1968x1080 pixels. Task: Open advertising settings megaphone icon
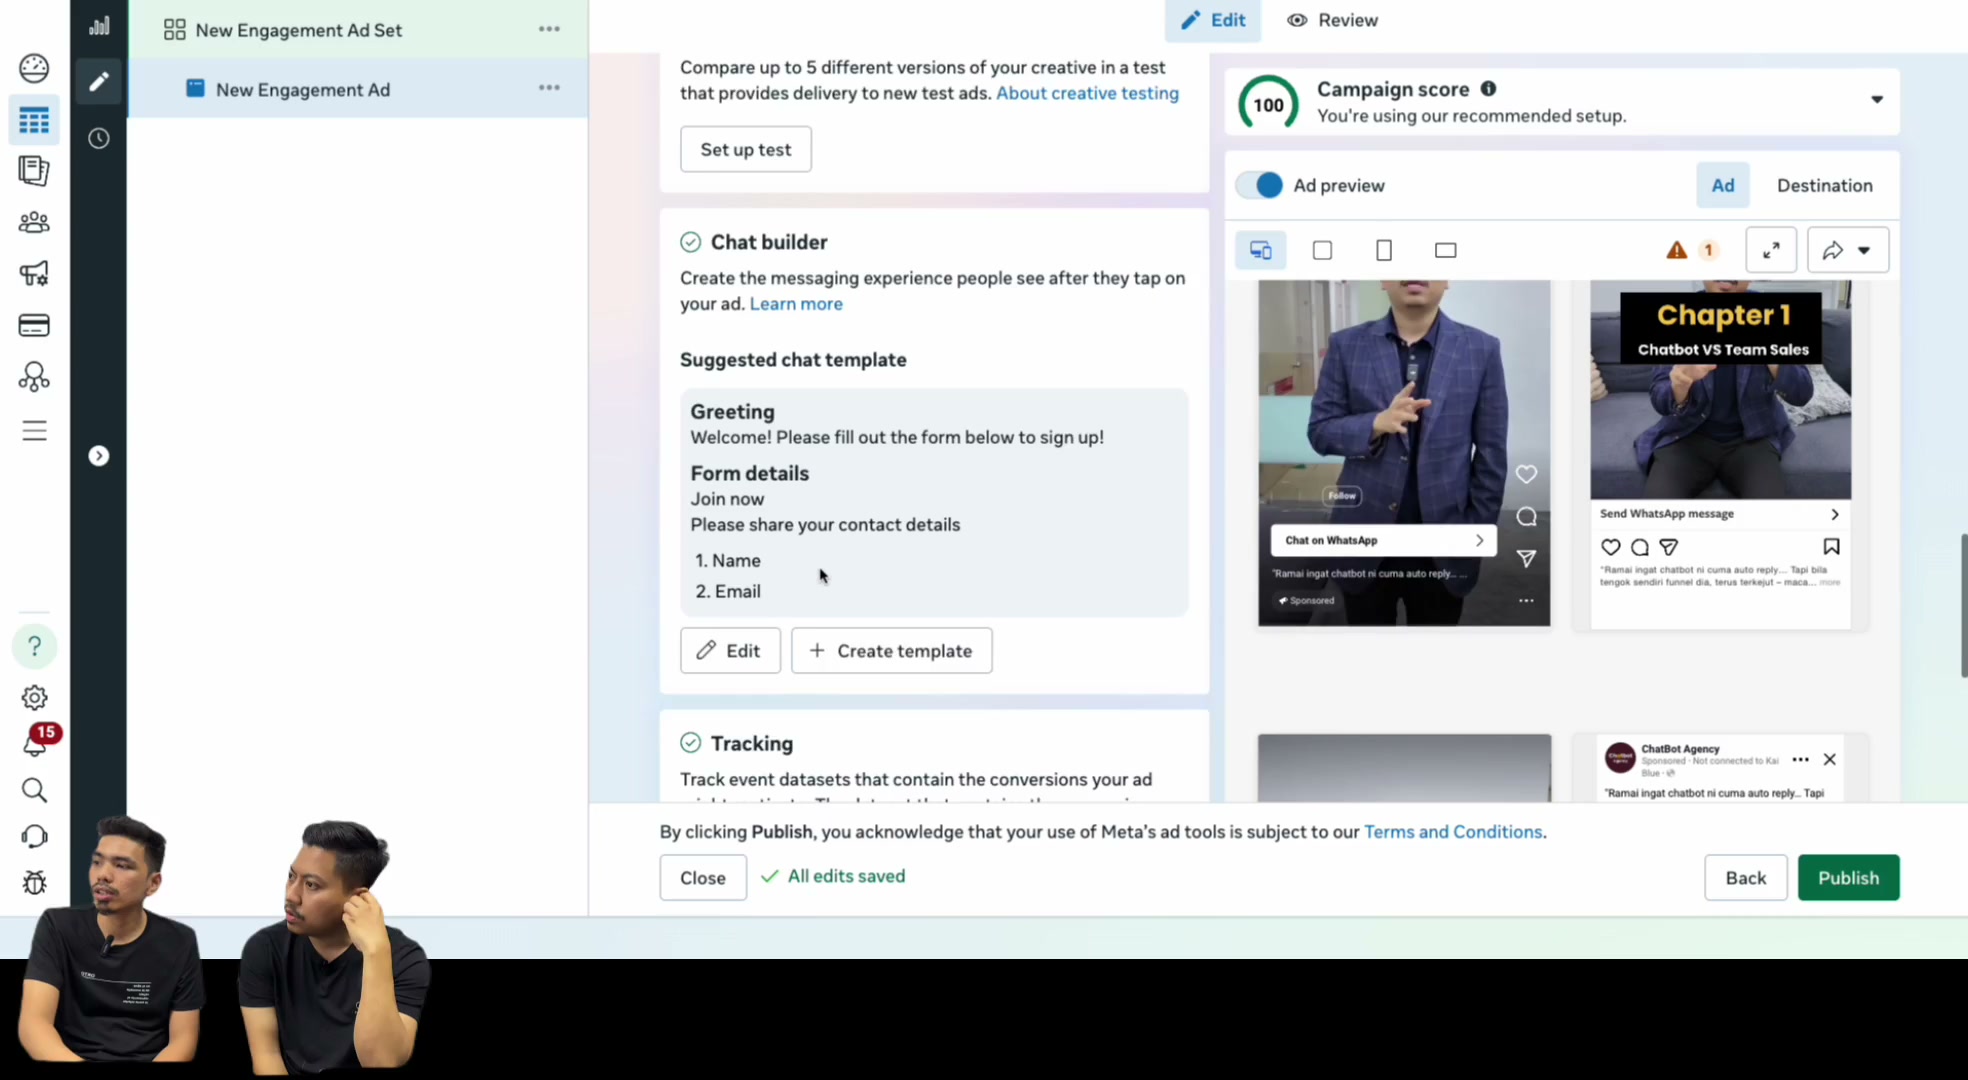point(34,273)
